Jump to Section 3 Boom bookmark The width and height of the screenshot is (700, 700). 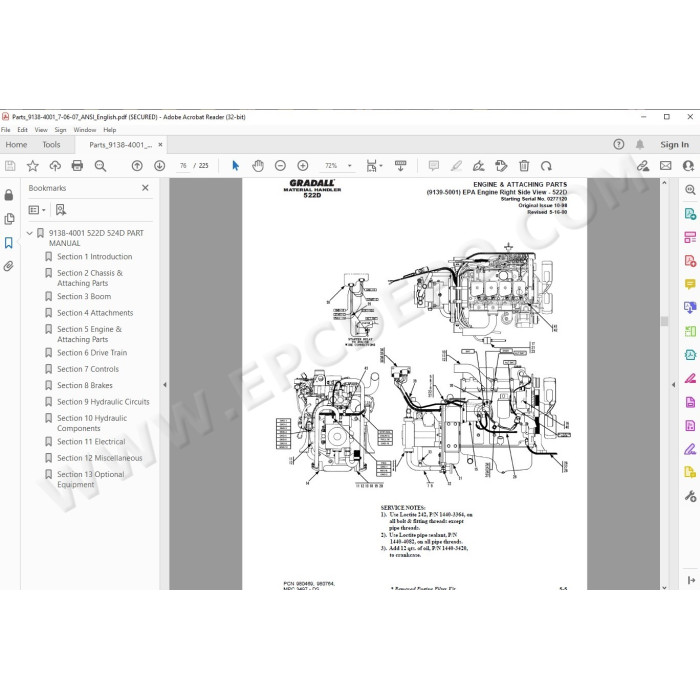[84, 296]
